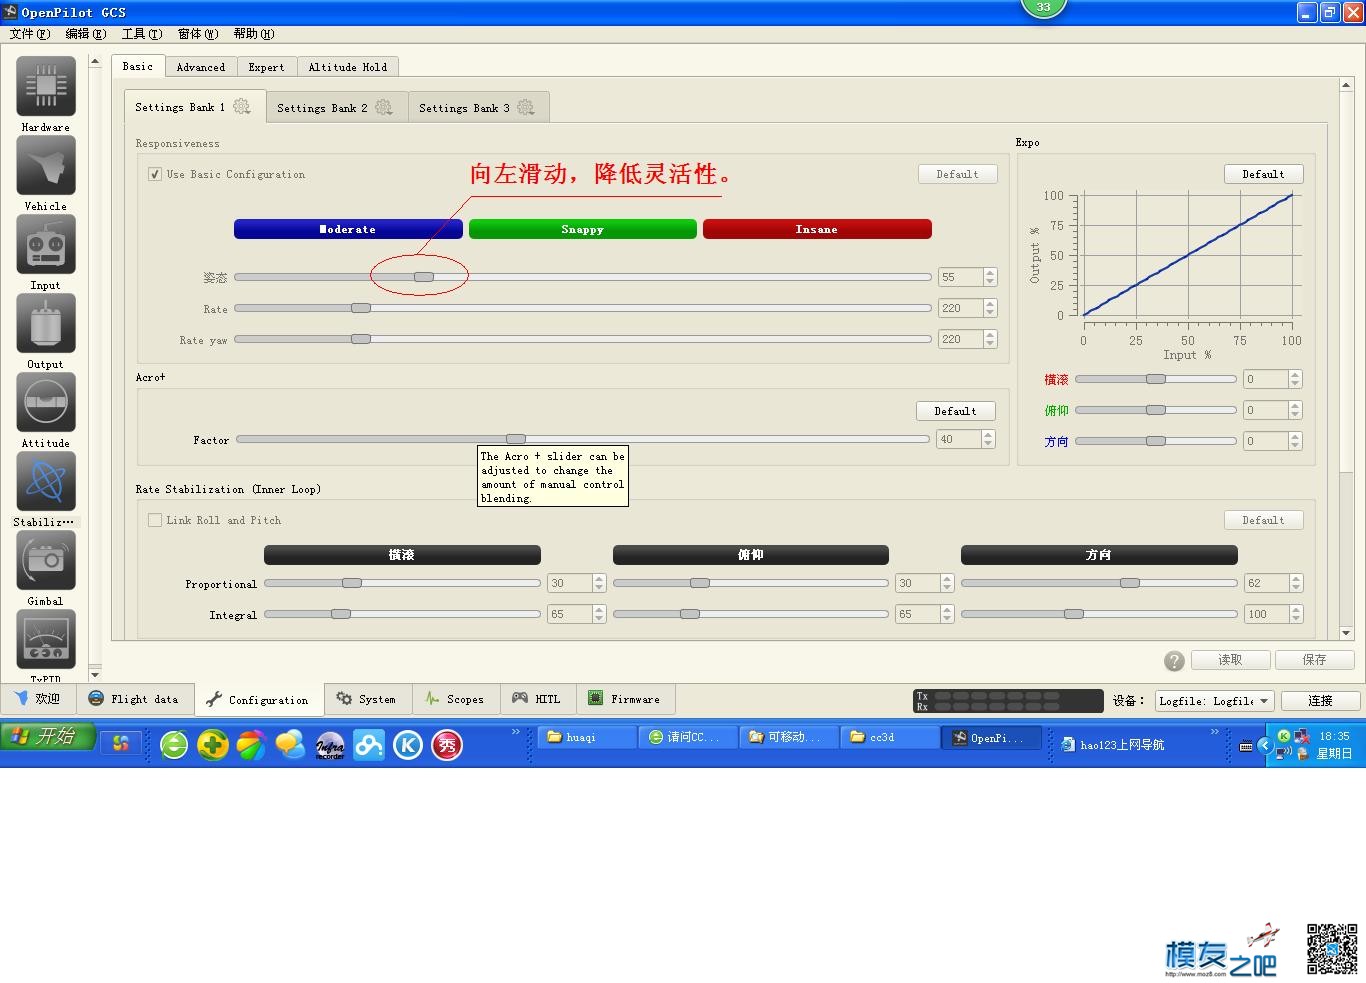This screenshot has height=983, width=1366.
Task: Switch to the Expert tab
Action: [266, 67]
